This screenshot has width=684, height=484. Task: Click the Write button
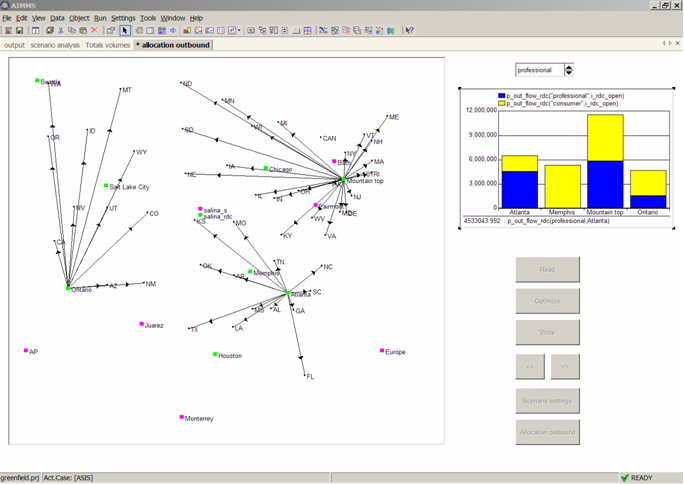(x=547, y=332)
